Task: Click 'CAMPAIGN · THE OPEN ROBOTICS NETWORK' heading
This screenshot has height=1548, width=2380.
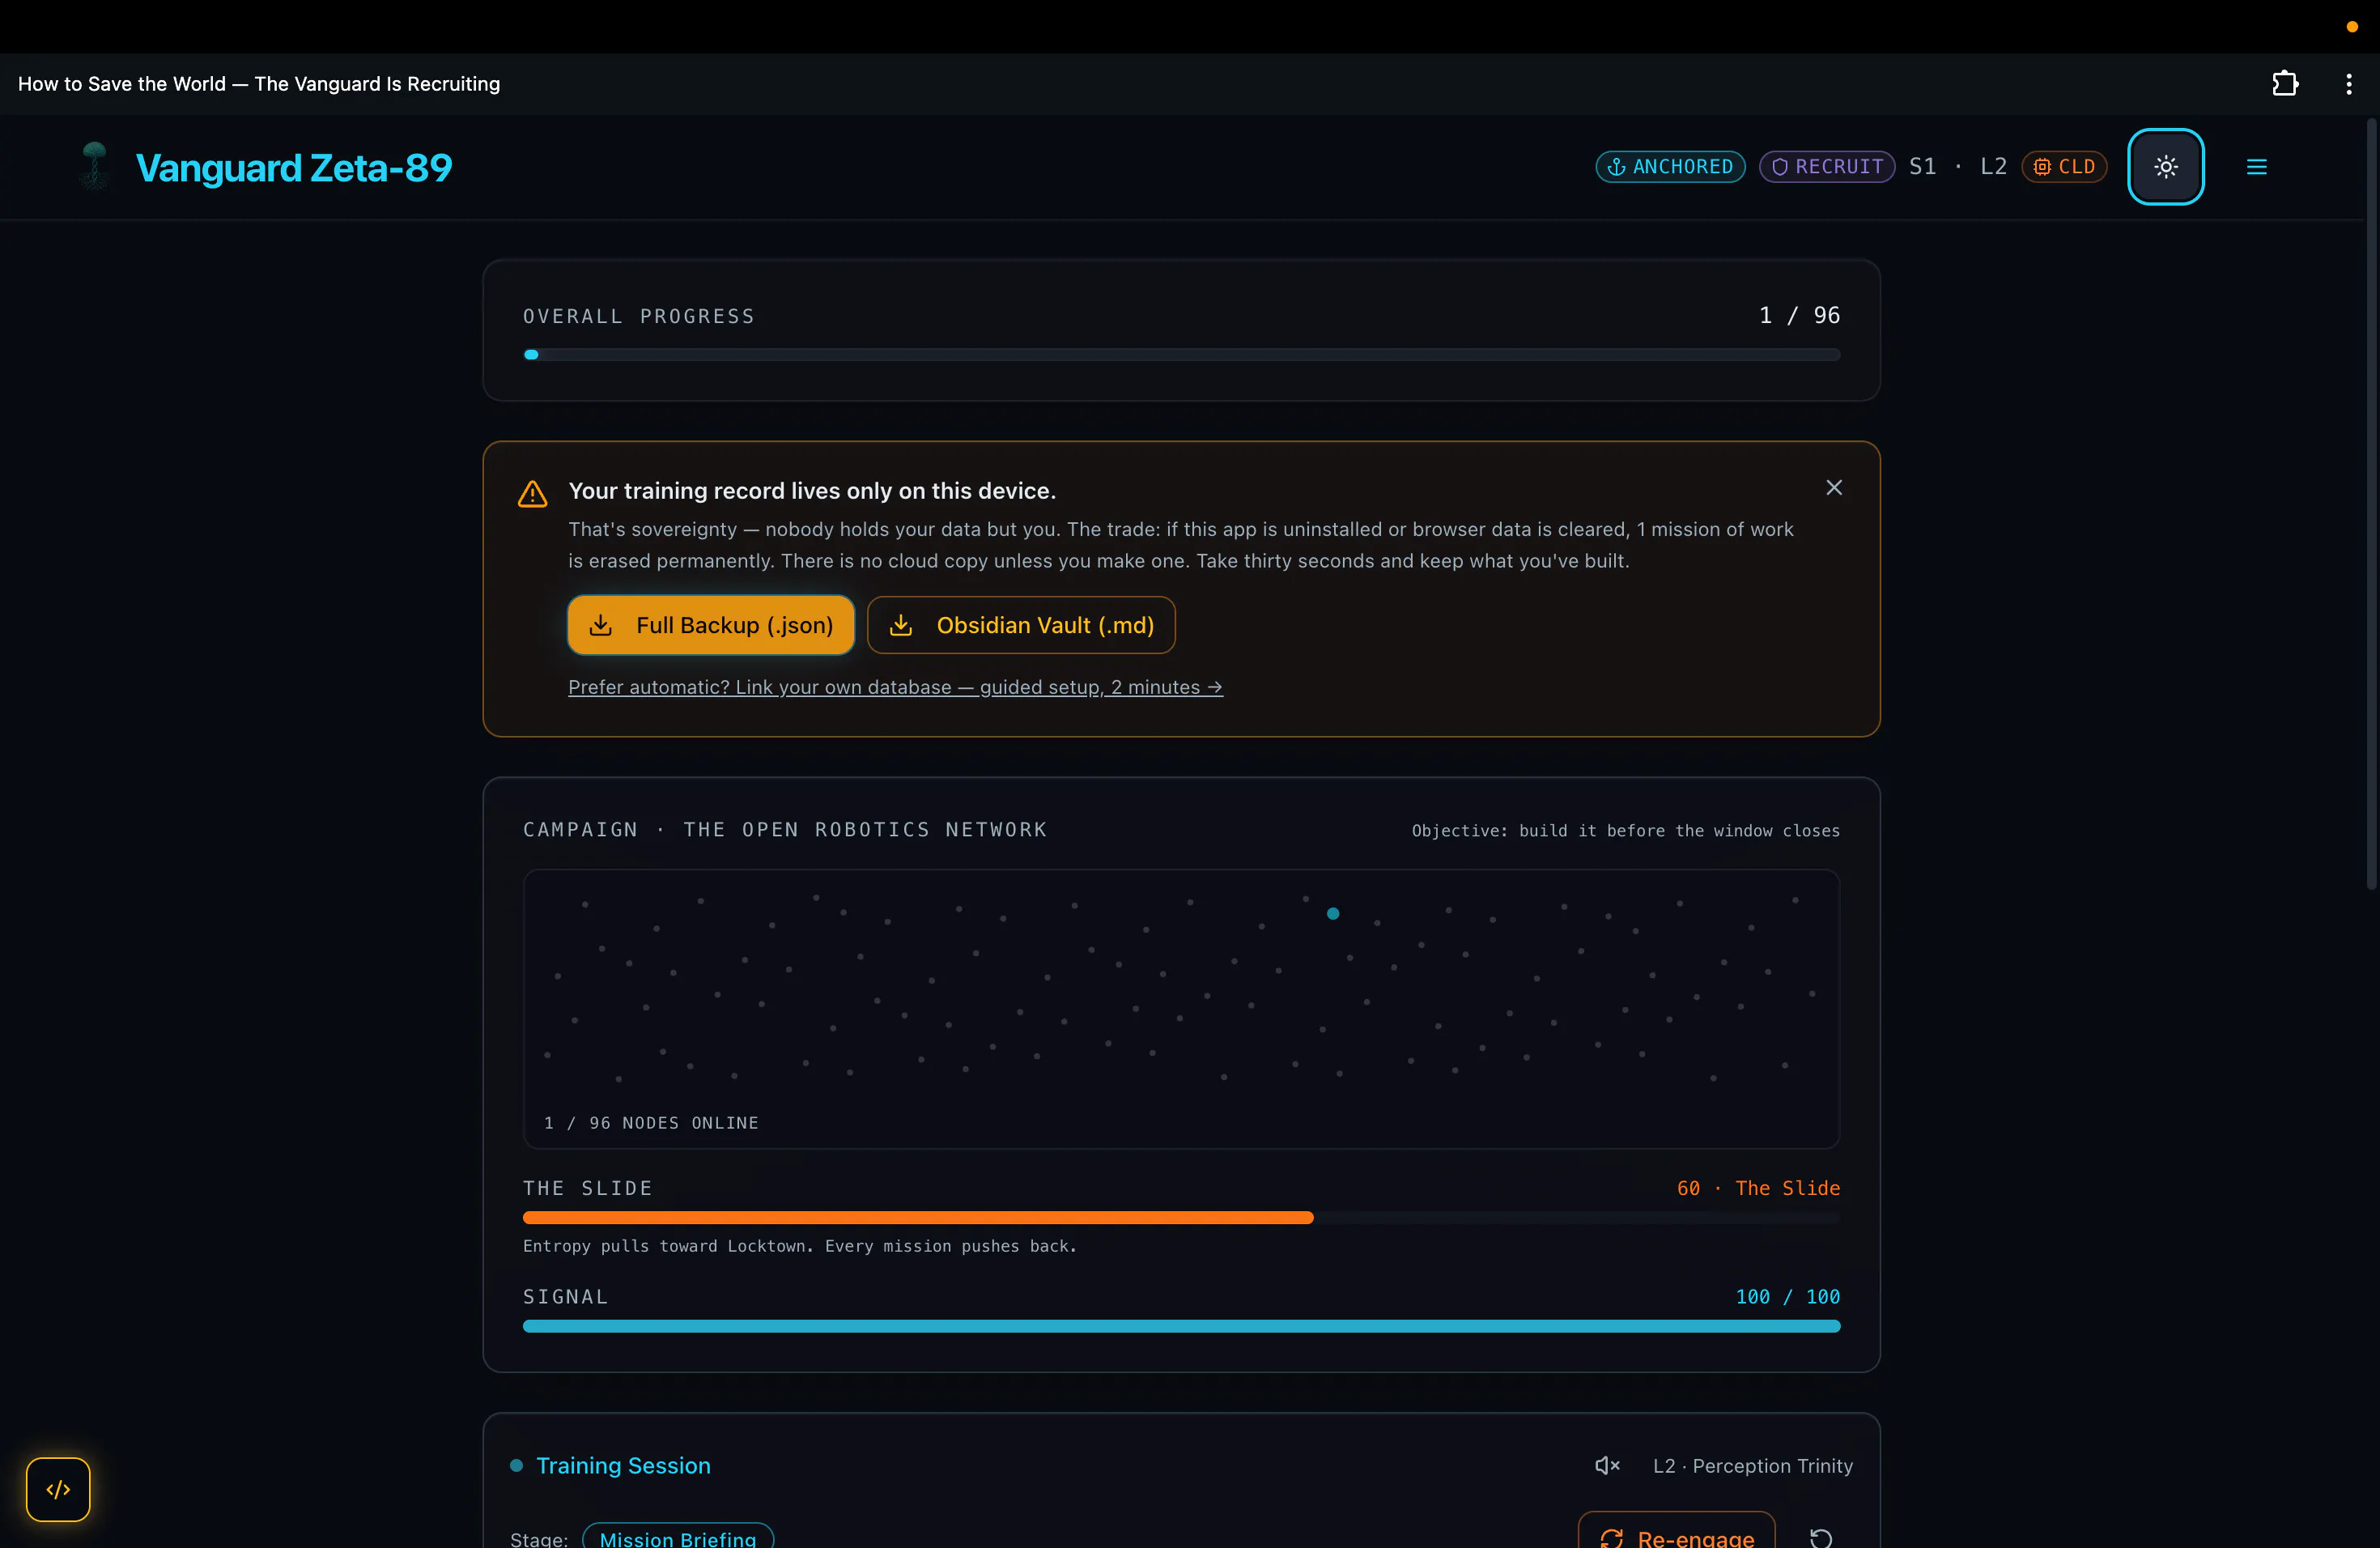Action: coord(785,830)
